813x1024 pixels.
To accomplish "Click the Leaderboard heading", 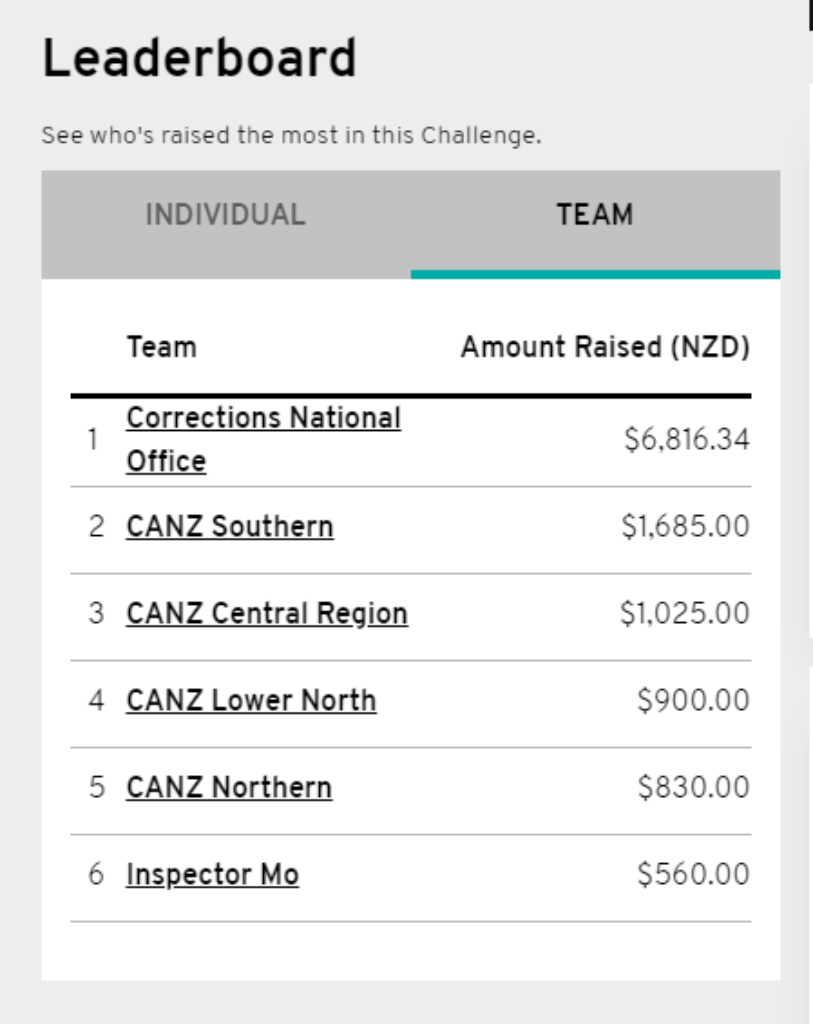I will pos(199,58).
